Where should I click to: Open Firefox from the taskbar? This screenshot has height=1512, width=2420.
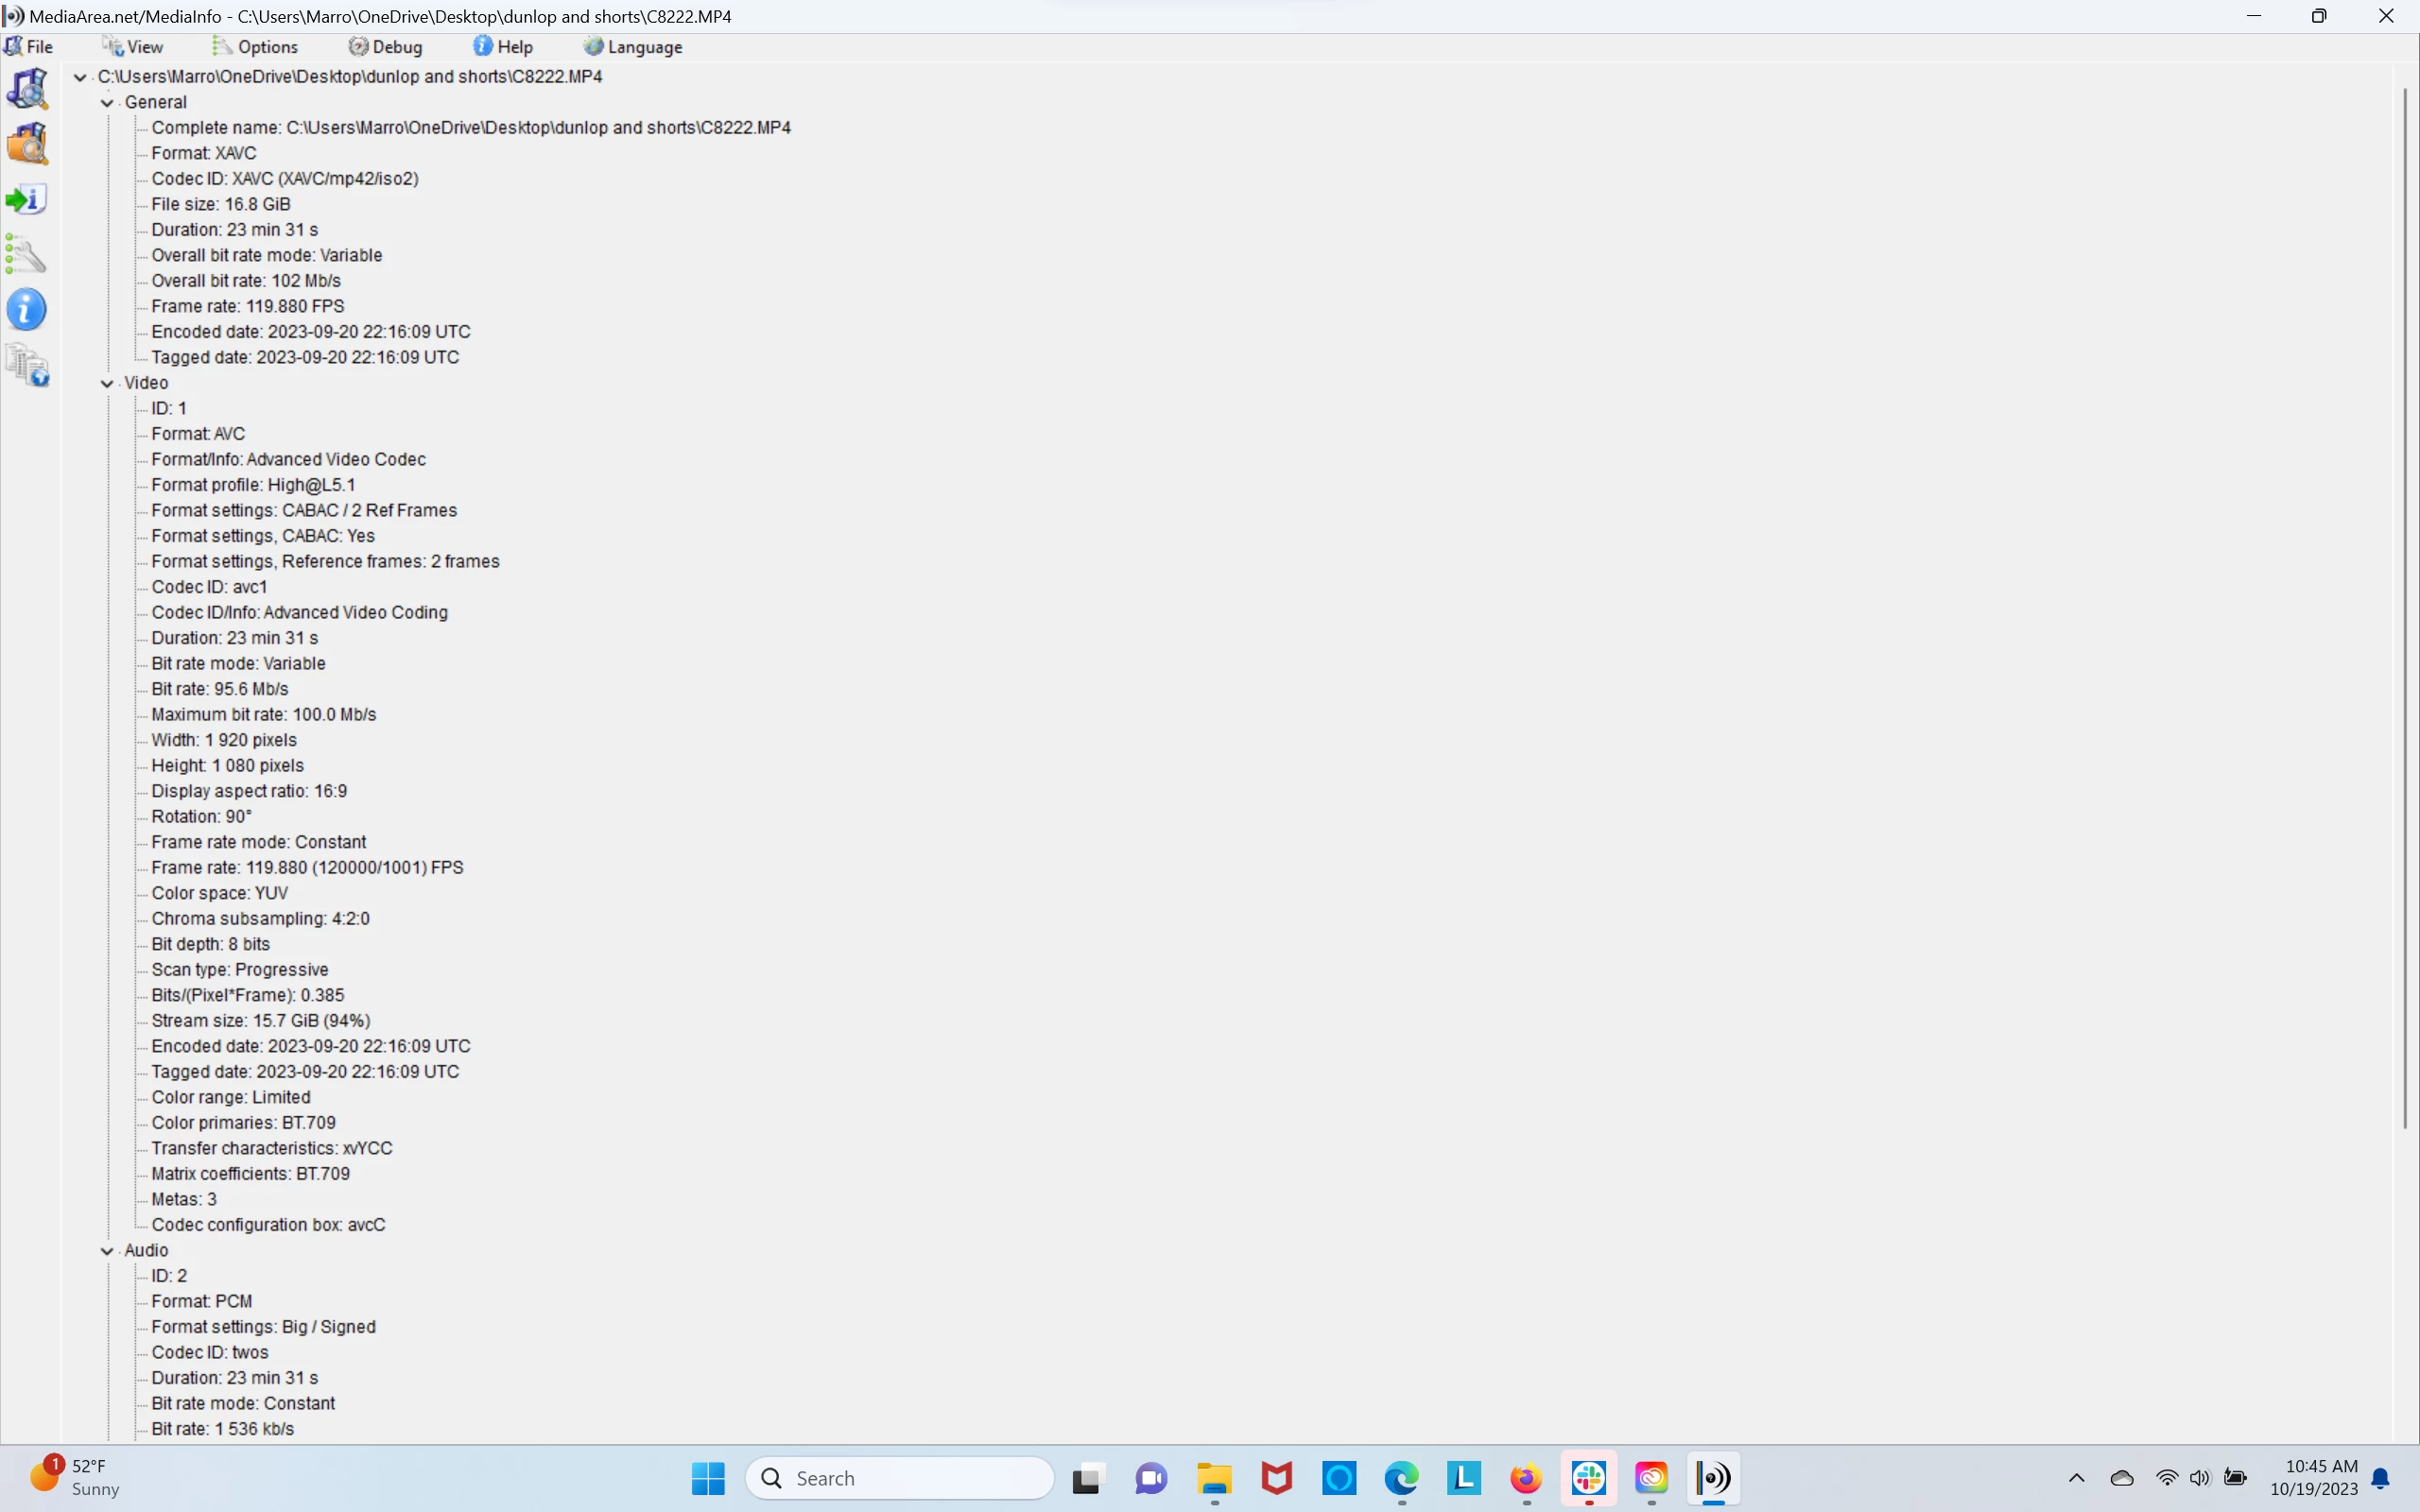click(1526, 1478)
